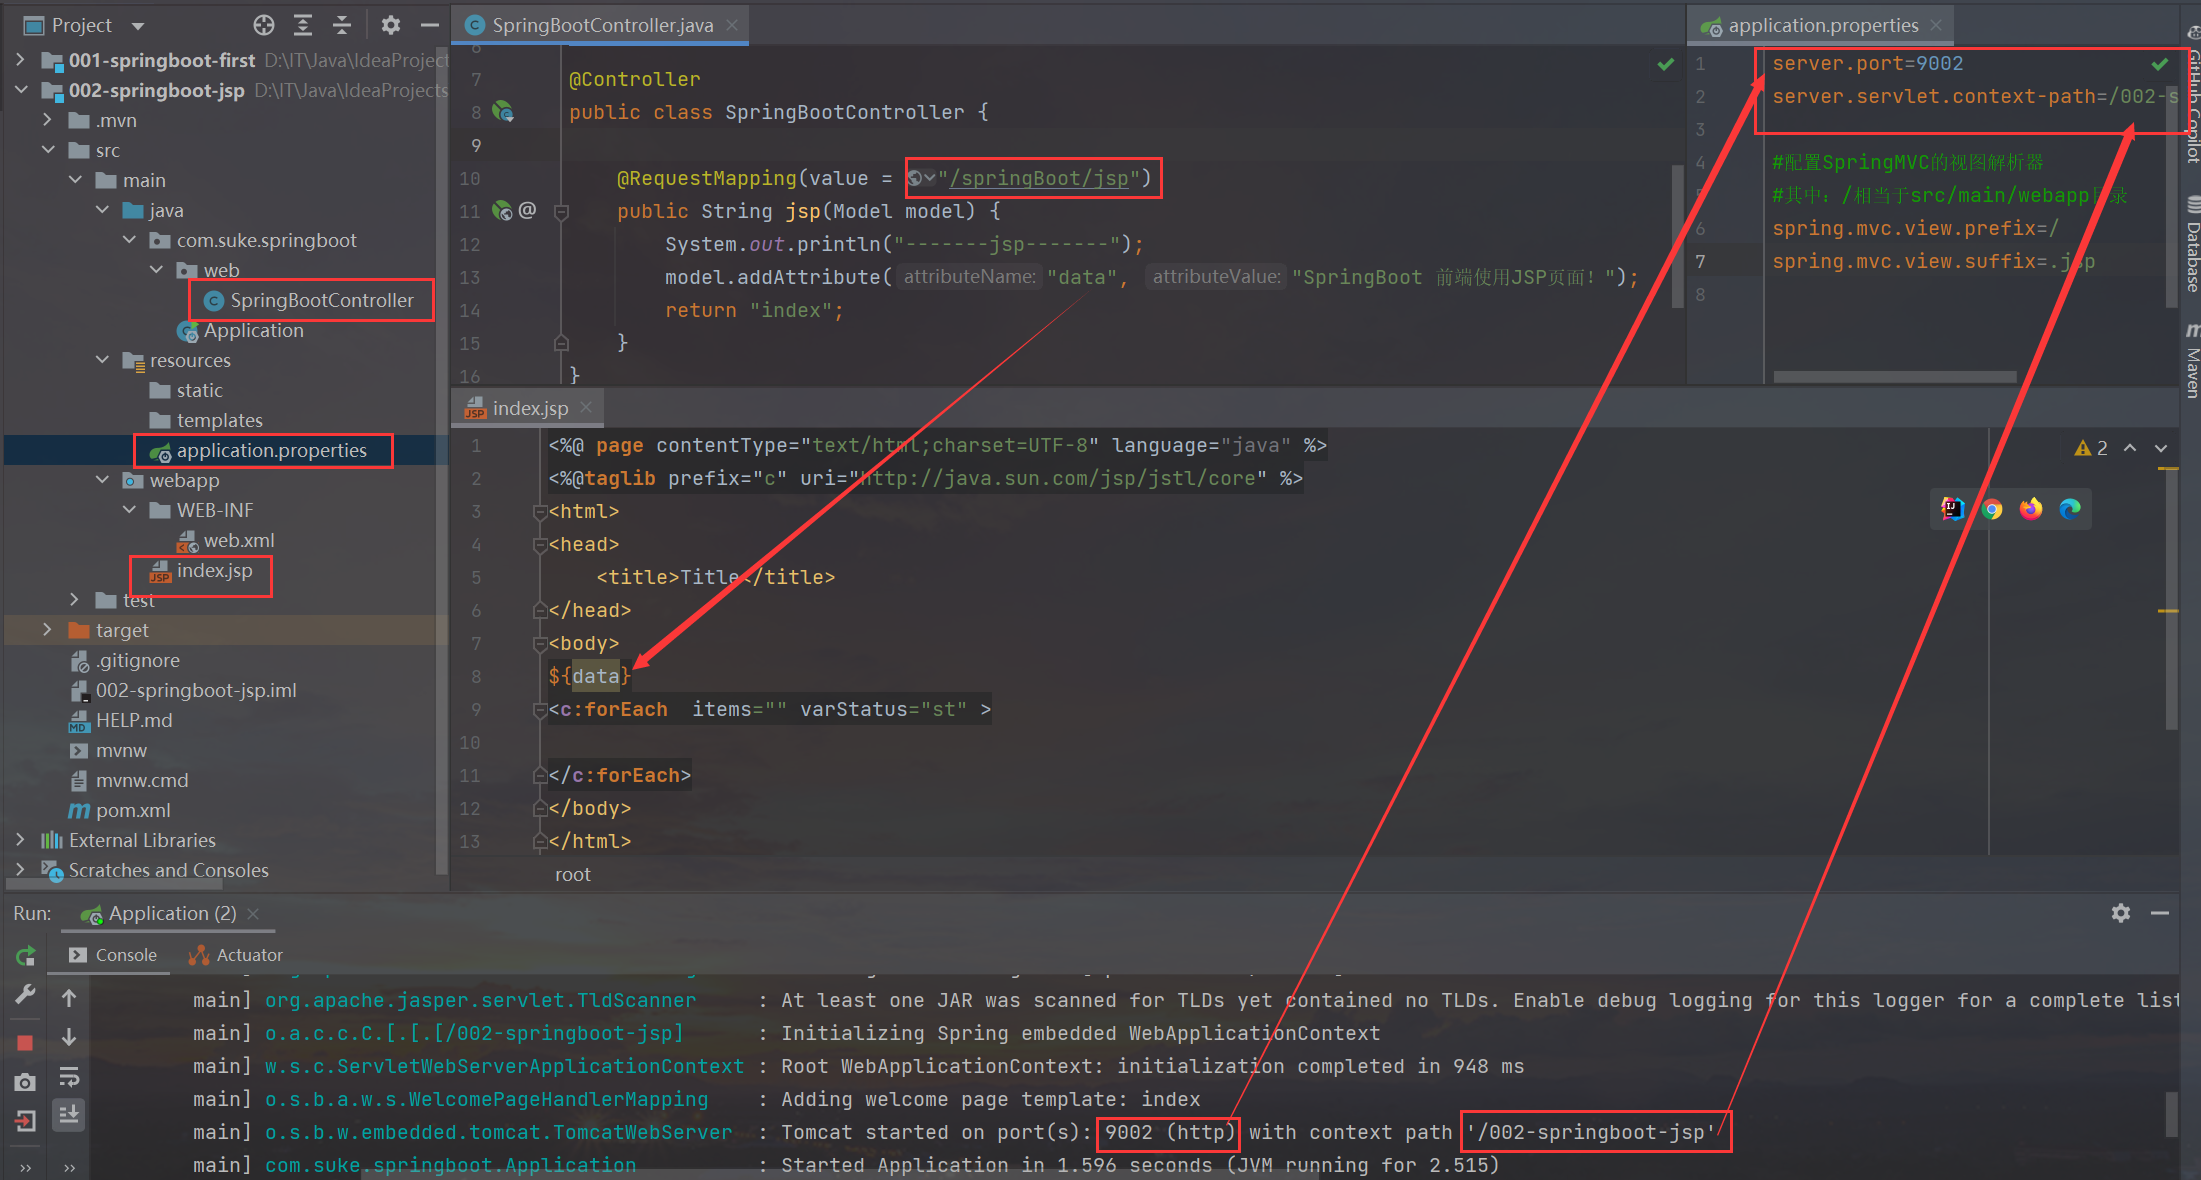This screenshot has width=2201, height=1180.
Task: Click the /springBoot/jsp URL mapping link
Action: (1038, 178)
